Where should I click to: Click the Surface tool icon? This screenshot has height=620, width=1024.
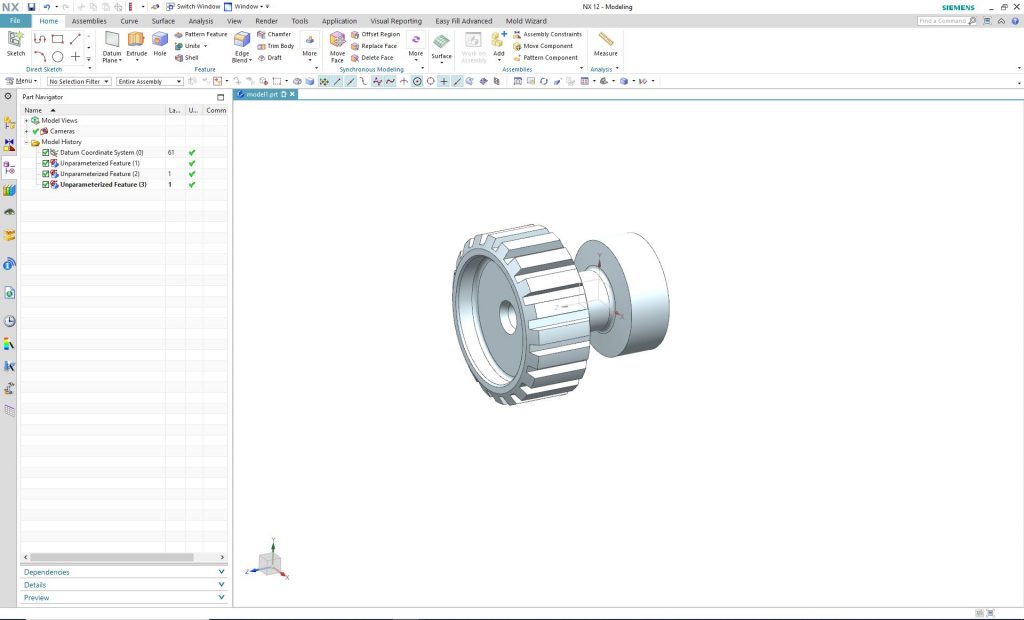[x=441, y=43]
